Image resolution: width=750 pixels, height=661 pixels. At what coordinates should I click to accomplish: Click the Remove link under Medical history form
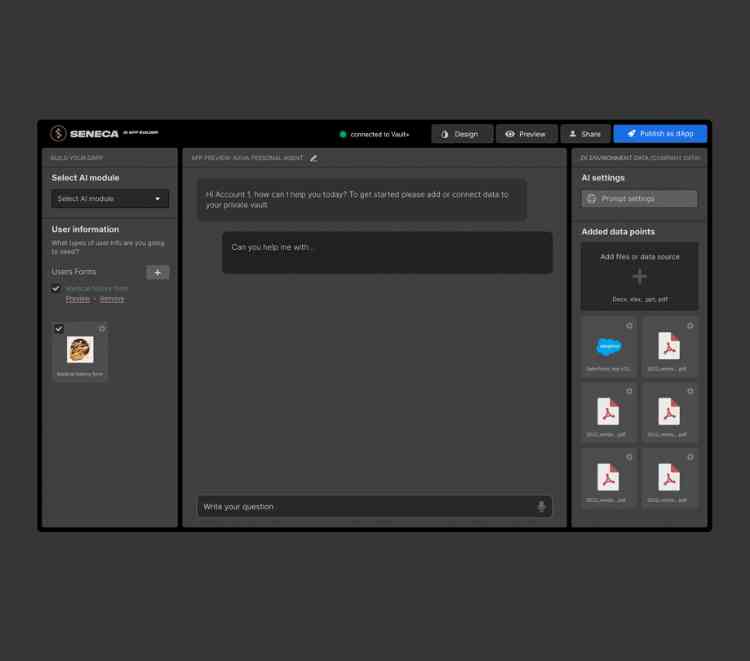(x=112, y=299)
